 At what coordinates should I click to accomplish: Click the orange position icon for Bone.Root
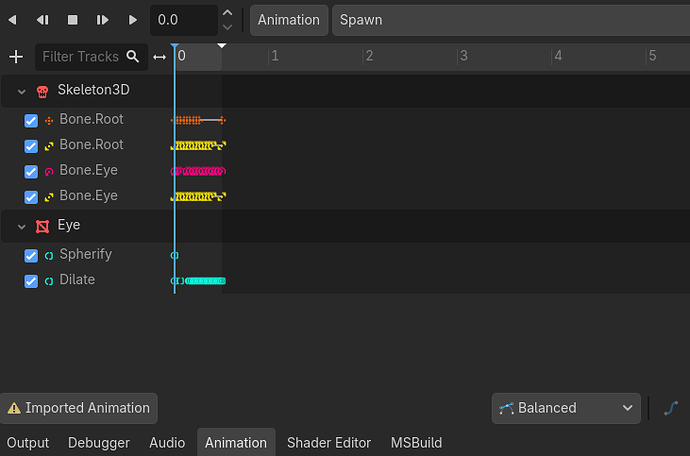tap(49, 121)
